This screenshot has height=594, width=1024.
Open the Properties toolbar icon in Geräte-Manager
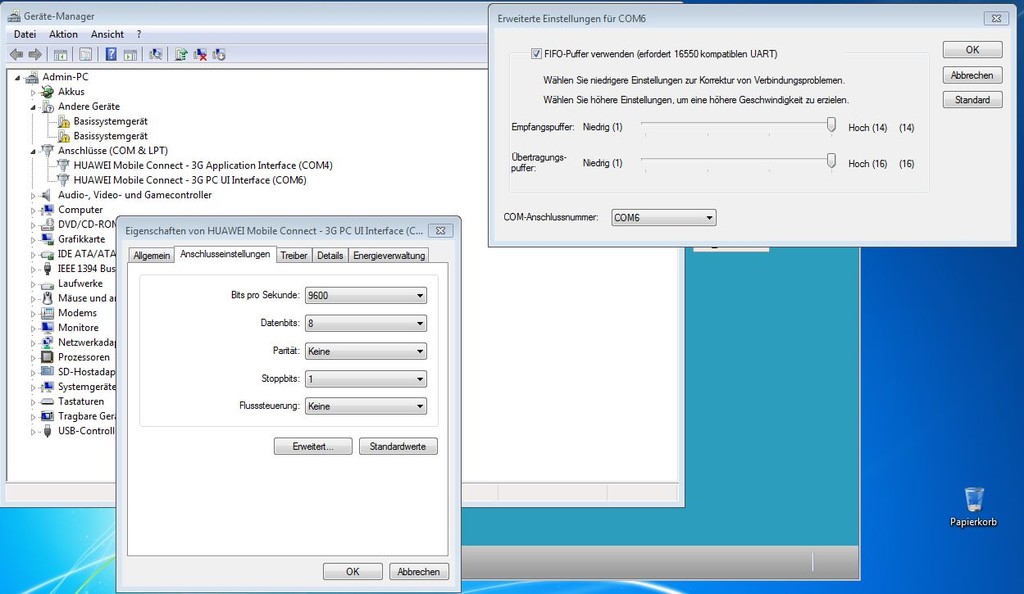point(86,55)
